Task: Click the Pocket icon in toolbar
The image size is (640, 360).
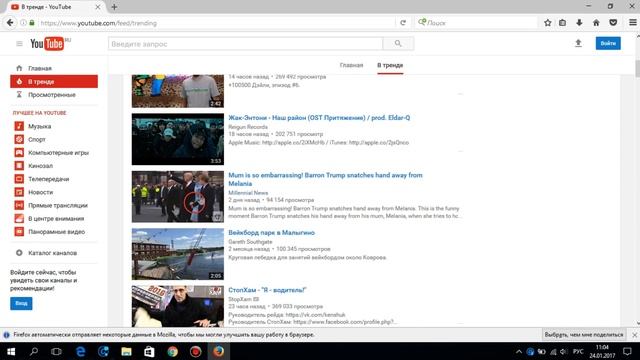Action: pyautogui.click(x=613, y=23)
